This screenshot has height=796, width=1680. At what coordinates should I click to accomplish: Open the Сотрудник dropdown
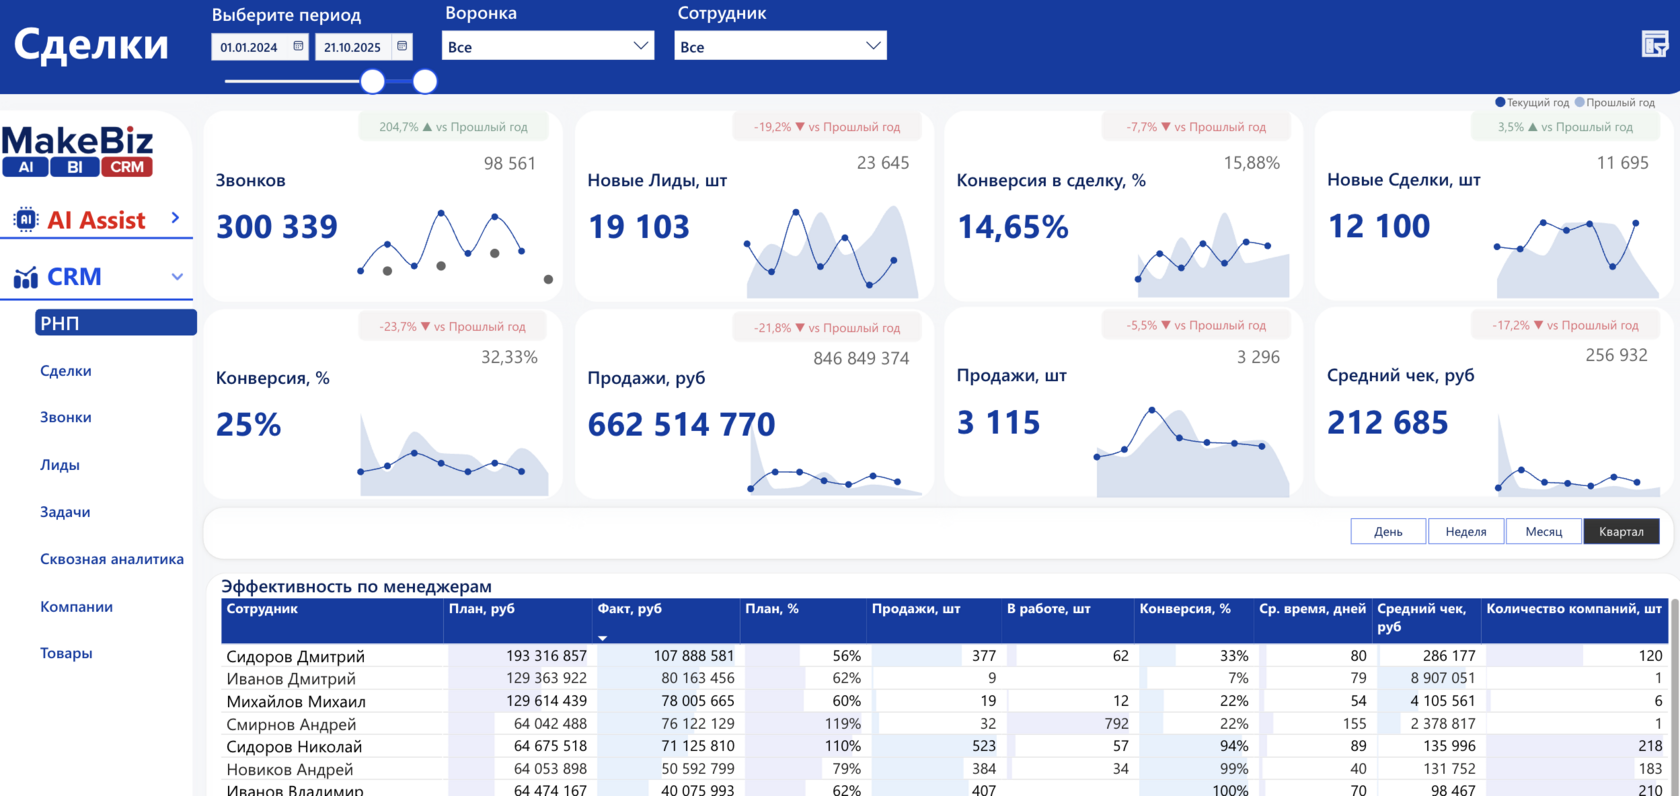[x=781, y=46]
